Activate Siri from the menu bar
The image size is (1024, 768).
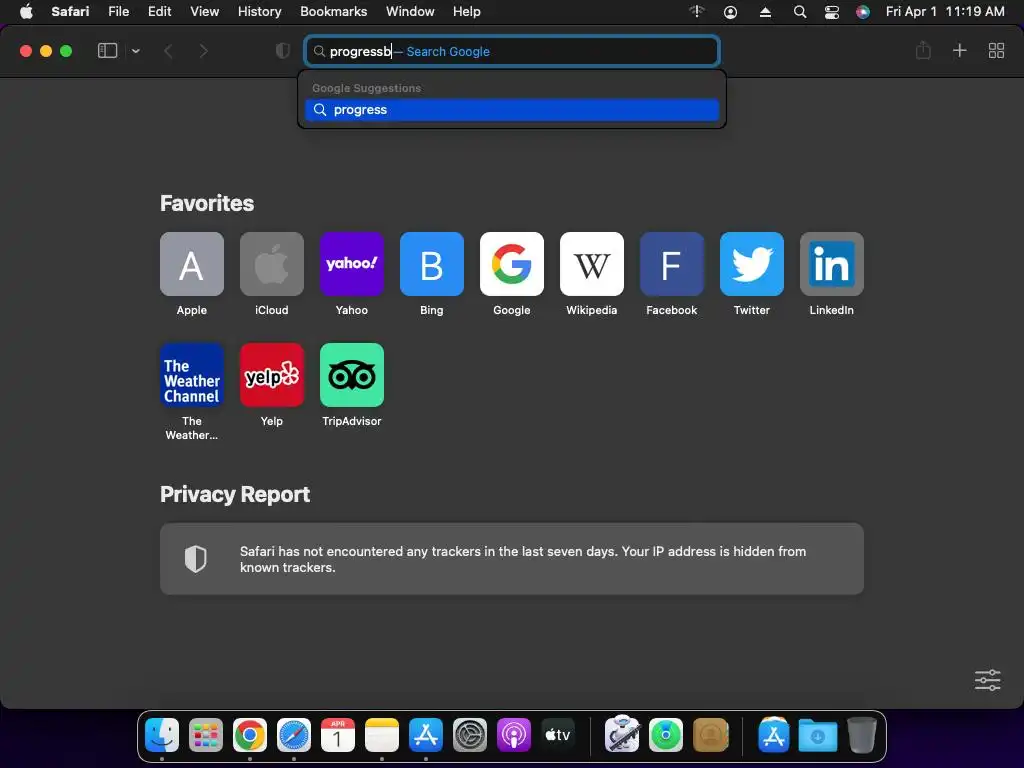coord(863,12)
